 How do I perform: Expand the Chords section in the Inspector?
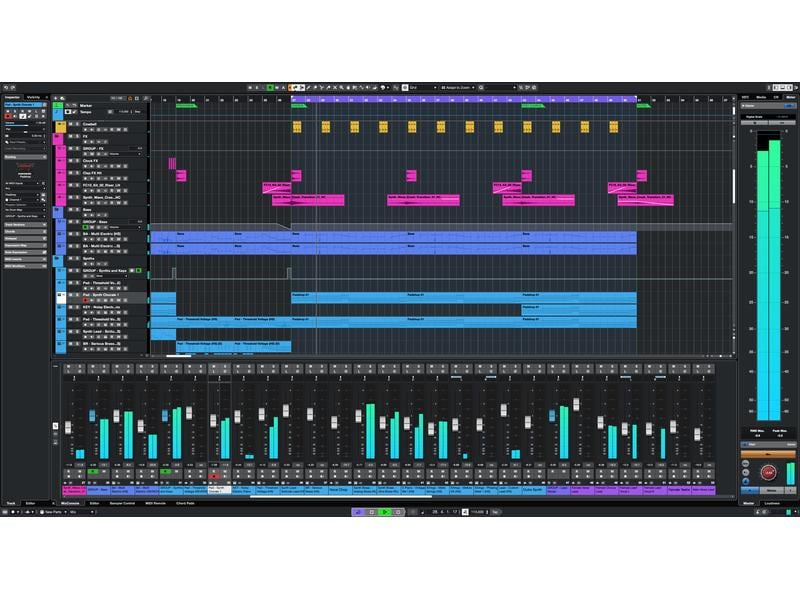25,232
